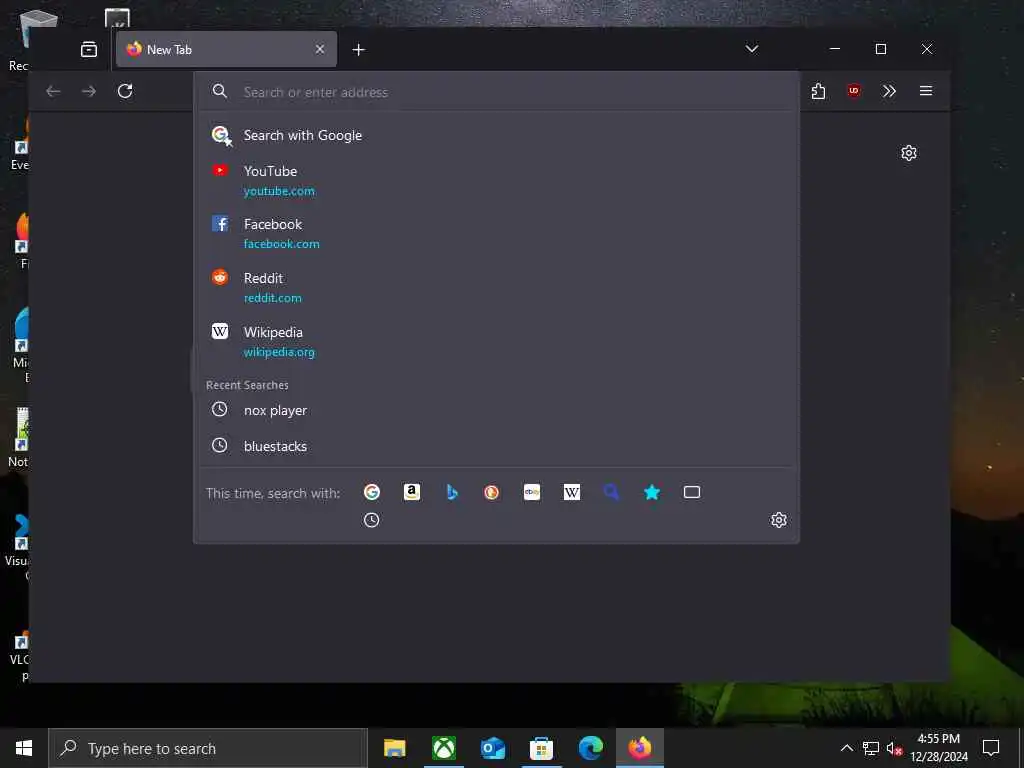Click the muted volume tray icon
1024x768 pixels.
894,748
